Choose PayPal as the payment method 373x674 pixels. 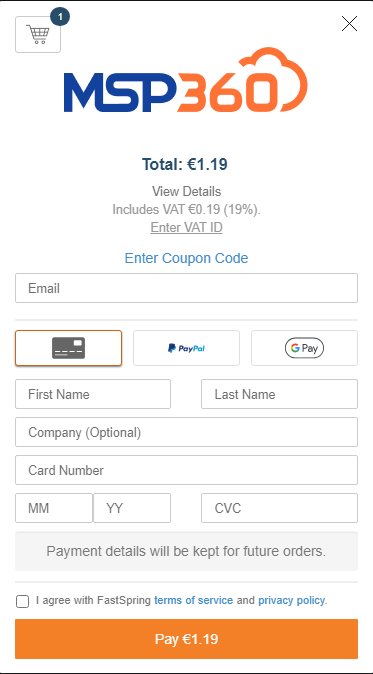186,348
